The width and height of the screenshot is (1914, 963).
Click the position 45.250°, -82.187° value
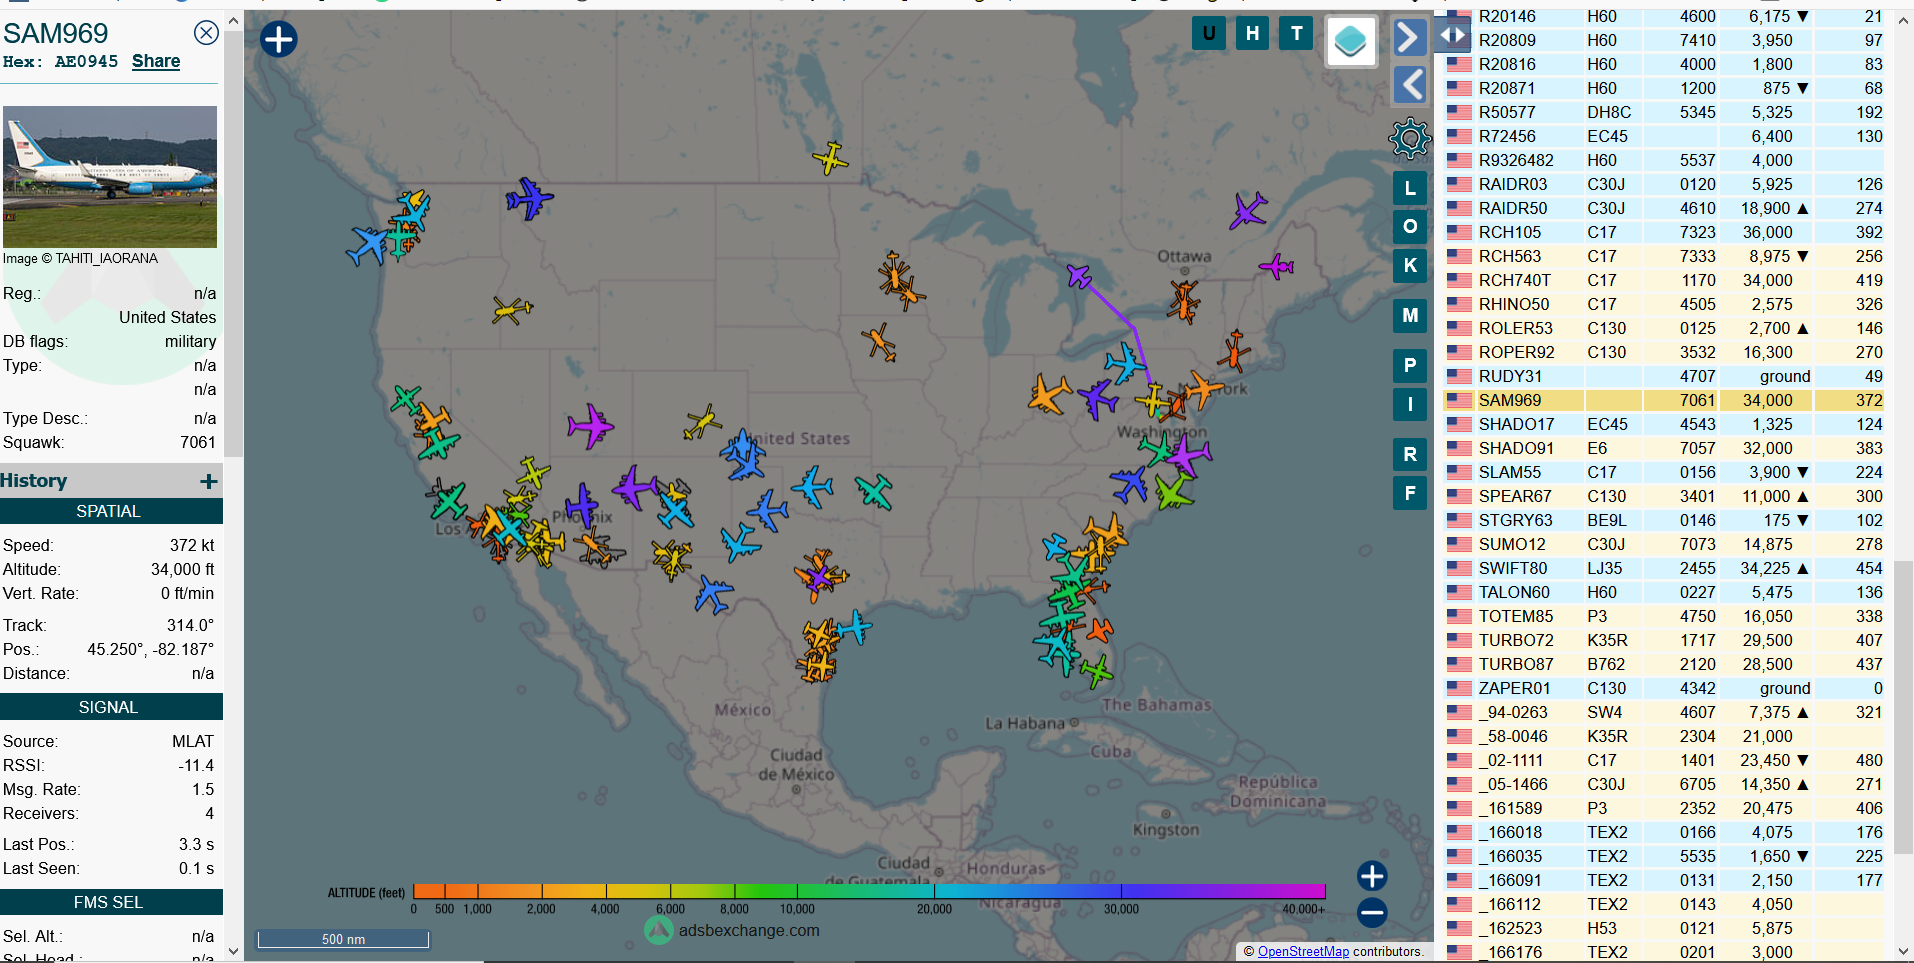click(x=150, y=649)
